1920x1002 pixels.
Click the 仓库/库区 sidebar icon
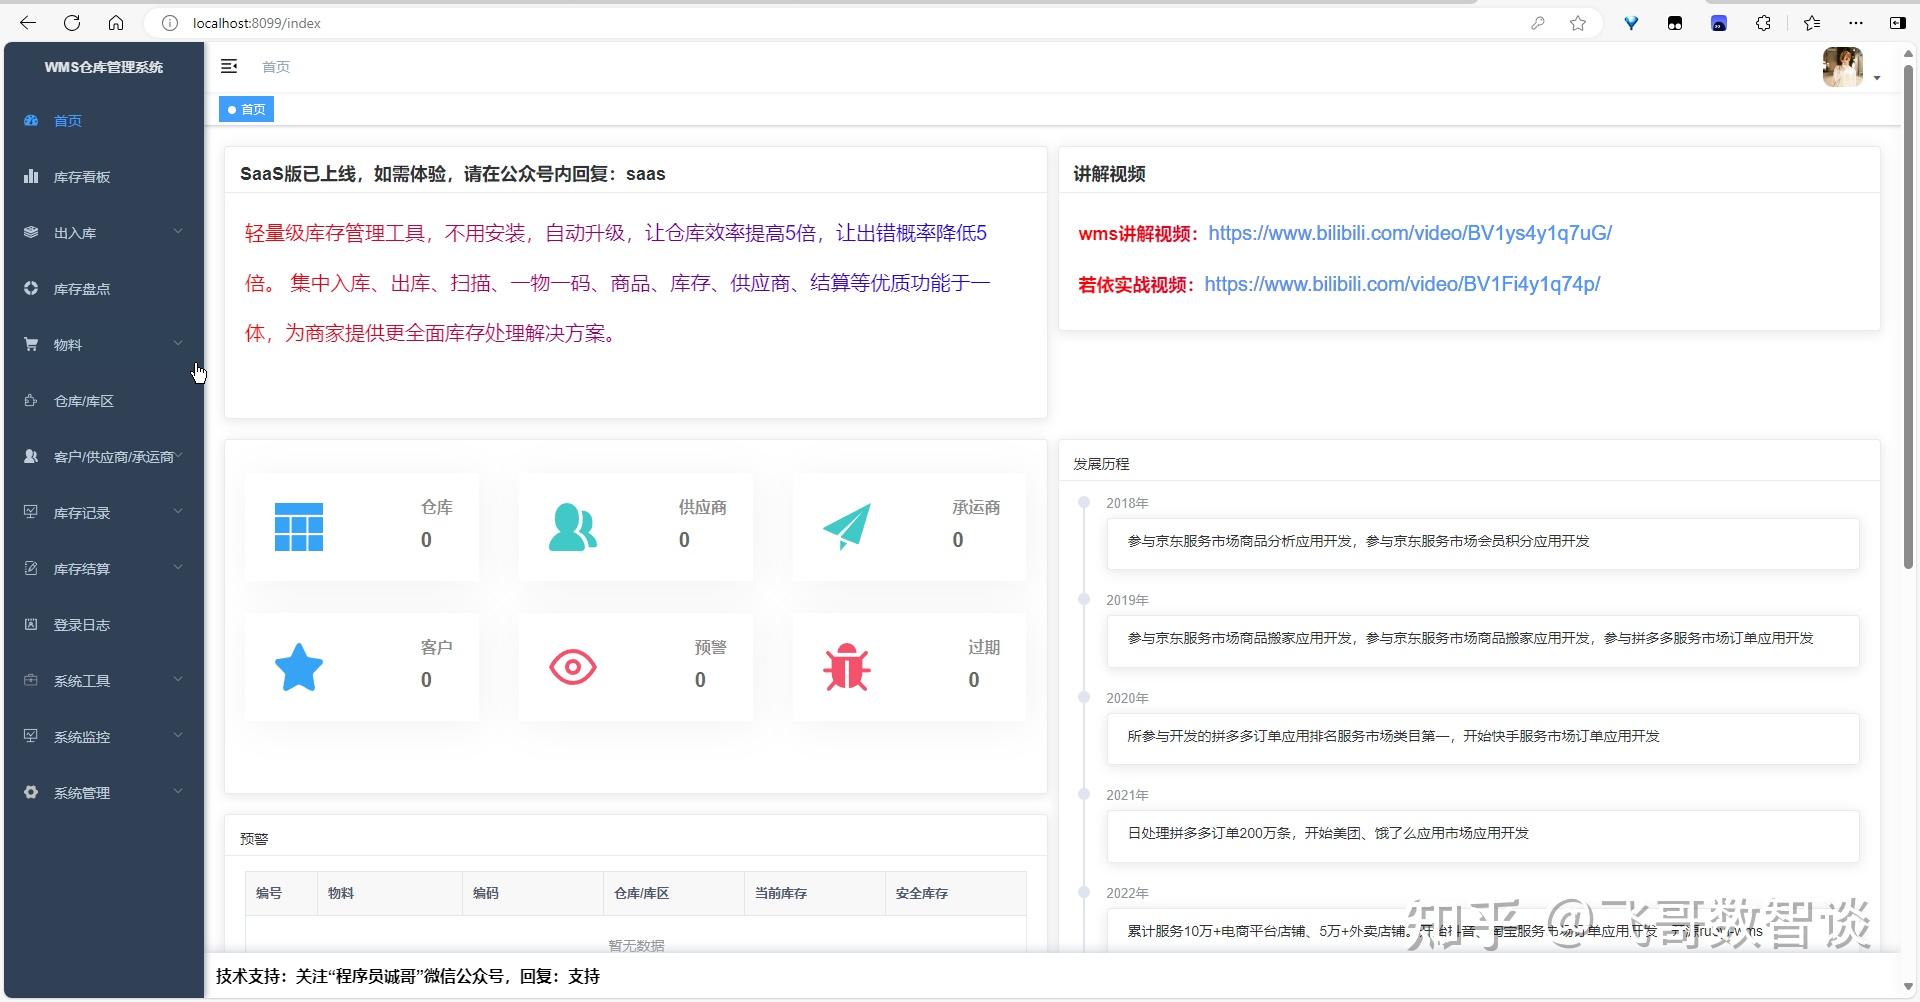(31, 401)
